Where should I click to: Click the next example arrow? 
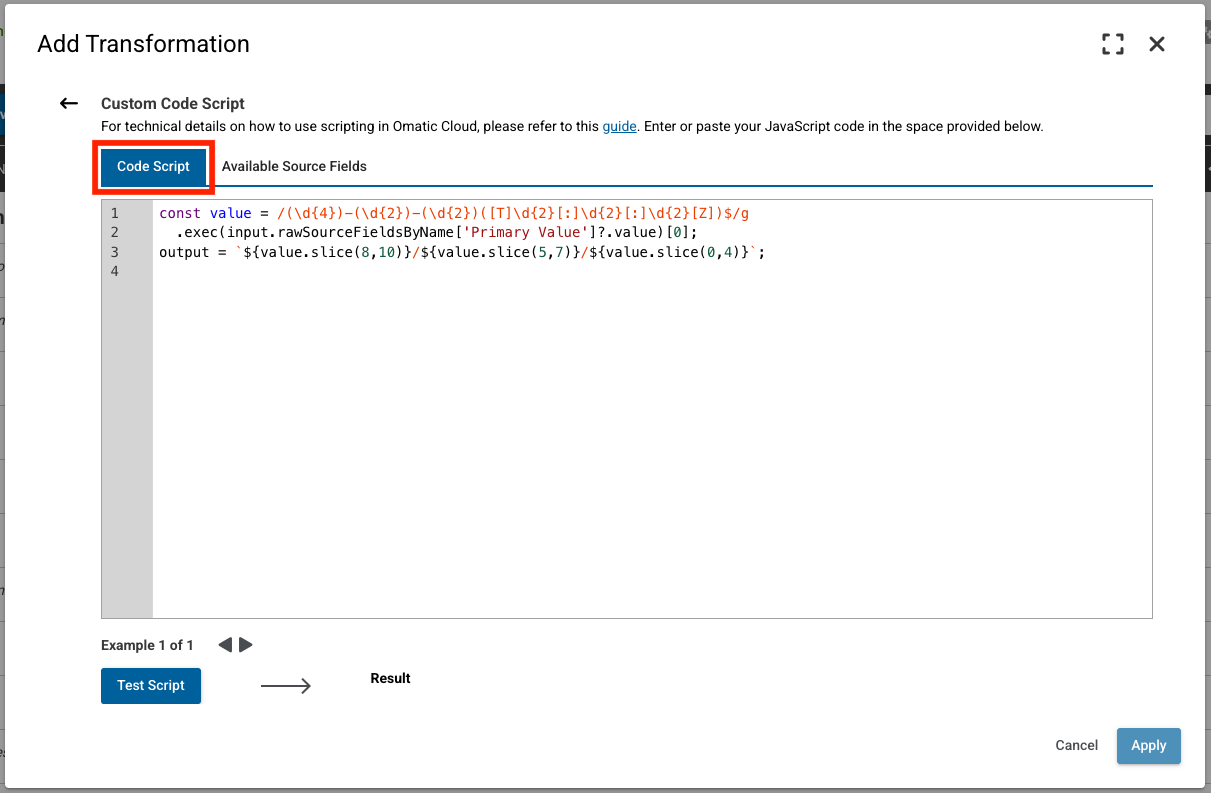[x=246, y=645]
